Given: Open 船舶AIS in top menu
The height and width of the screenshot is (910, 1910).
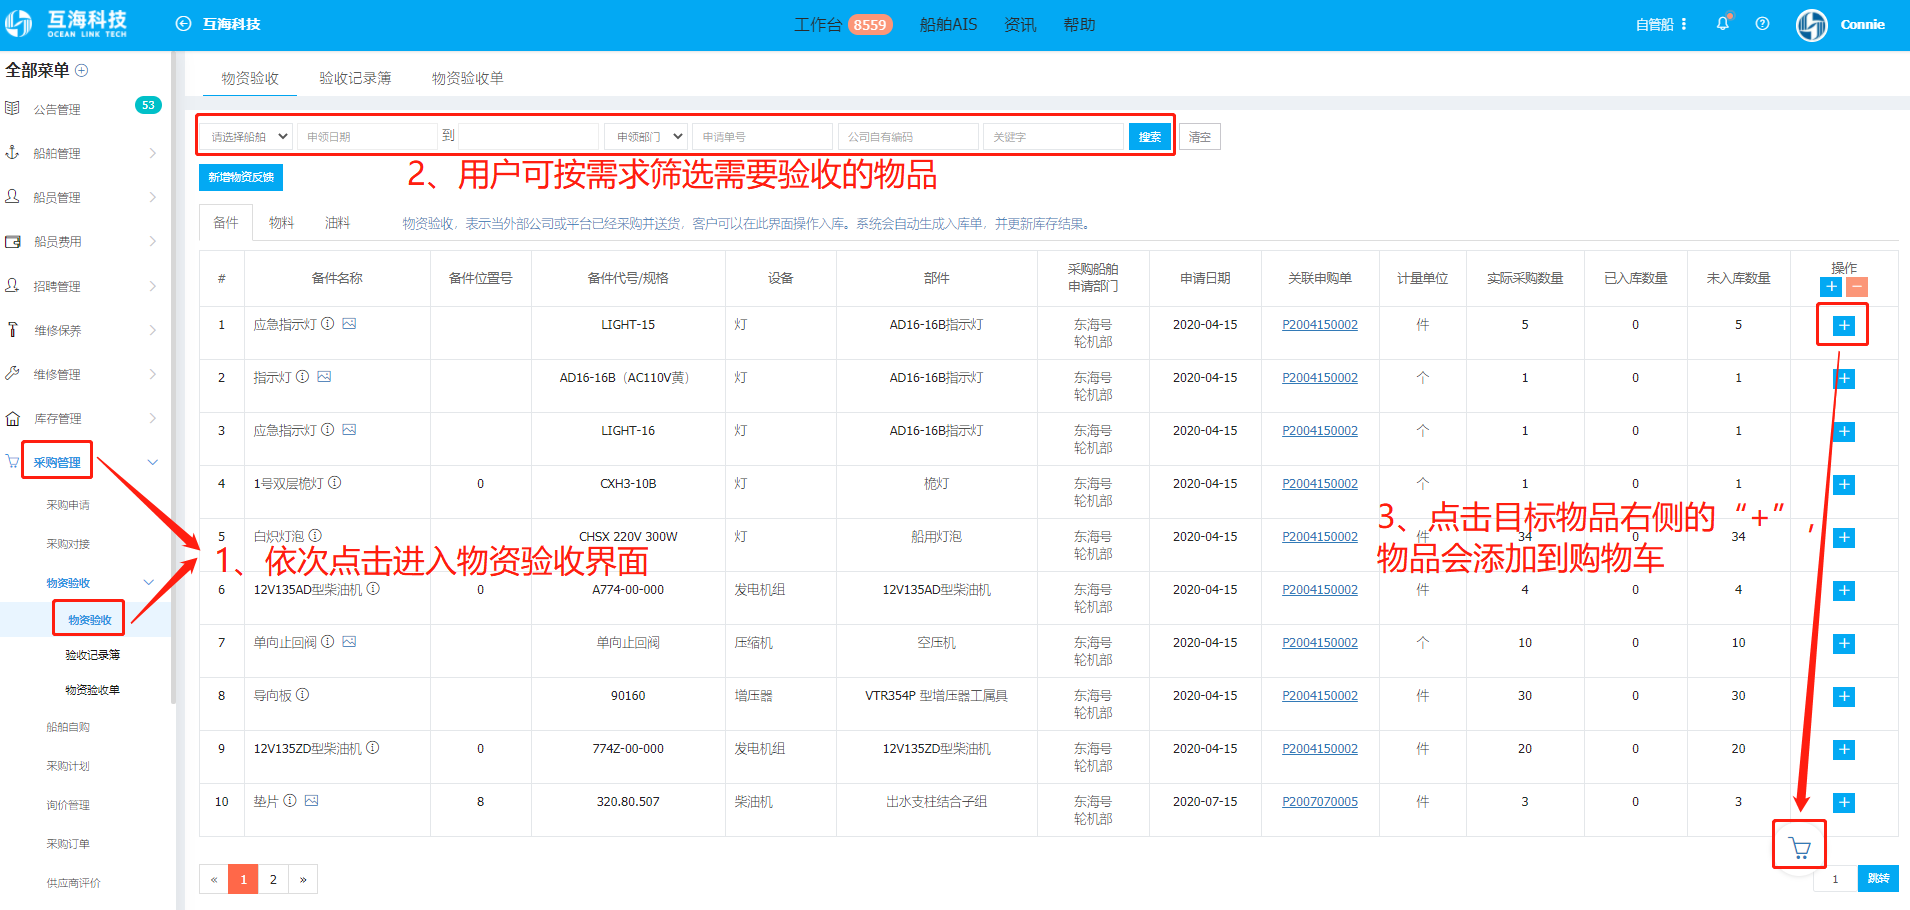Looking at the screenshot, I should click(x=948, y=24).
